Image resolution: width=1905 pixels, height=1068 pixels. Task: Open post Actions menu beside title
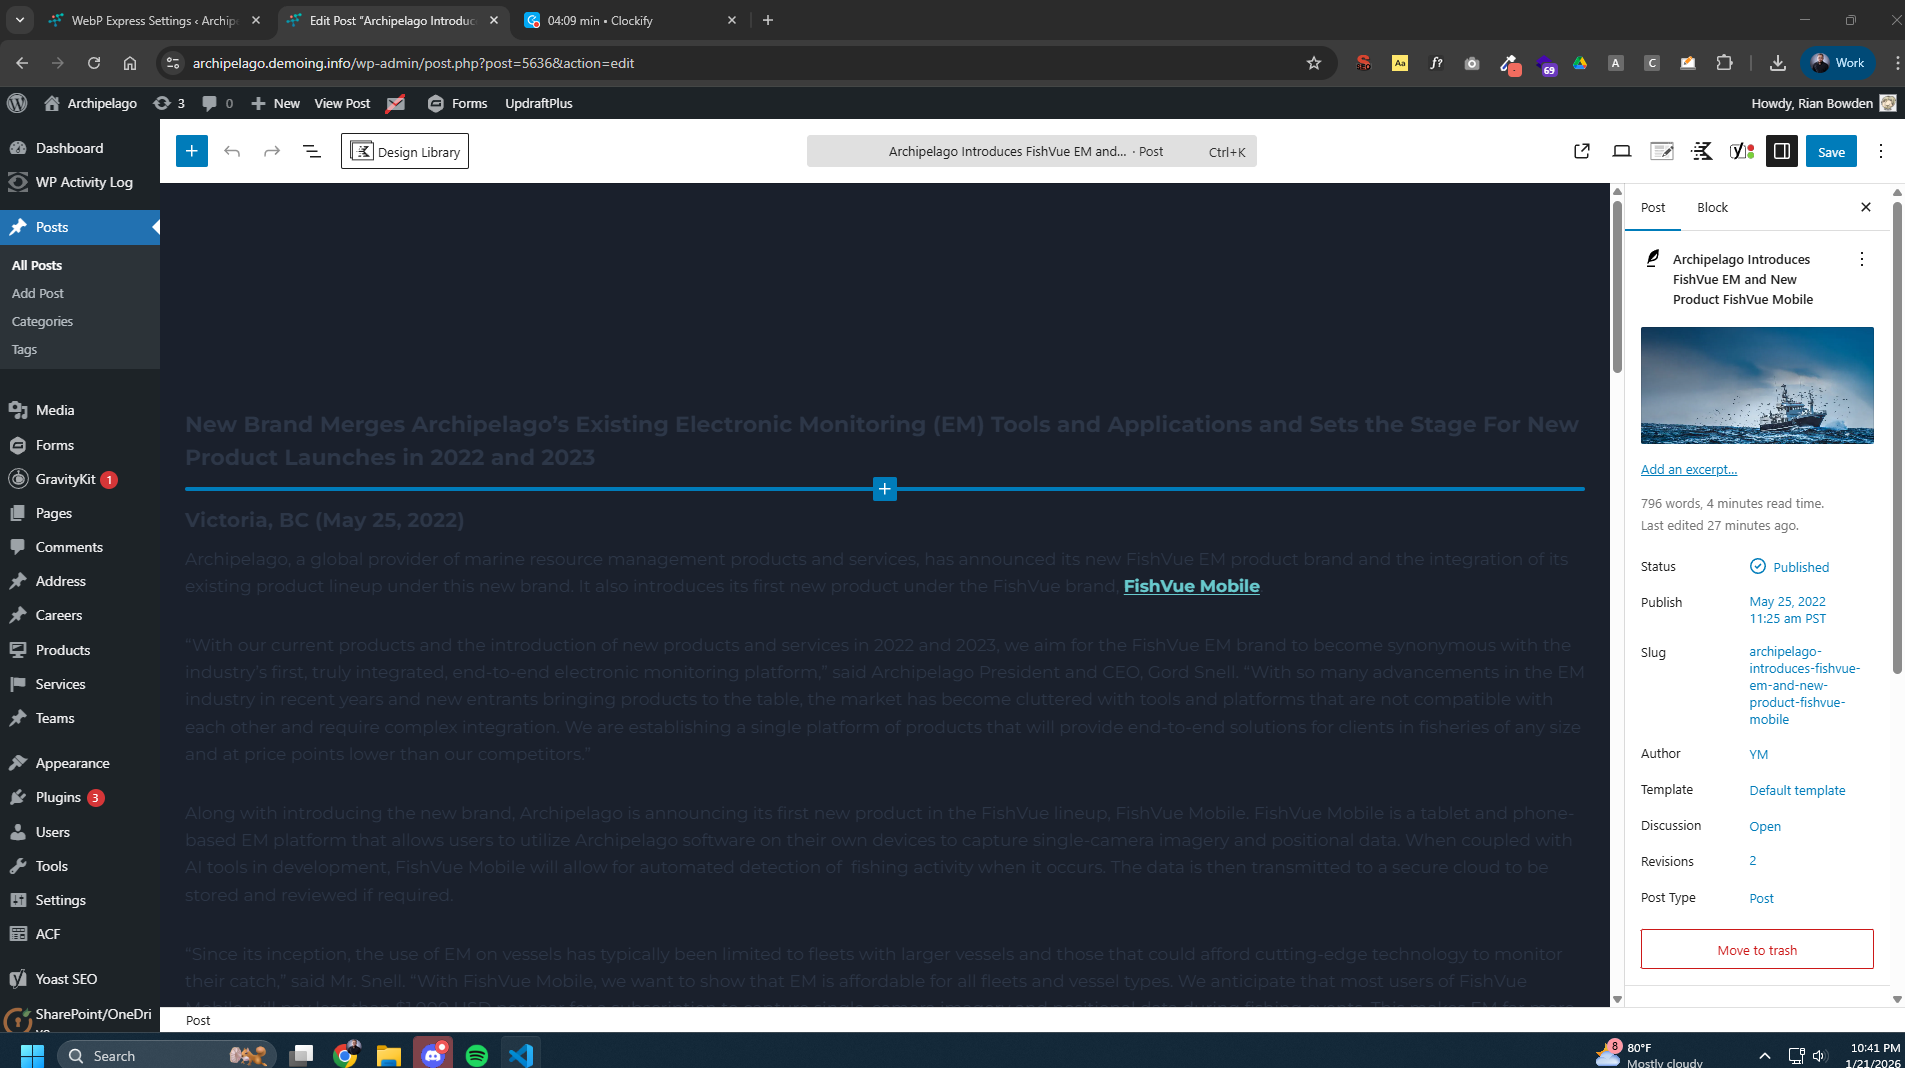tap(1861, 259)
